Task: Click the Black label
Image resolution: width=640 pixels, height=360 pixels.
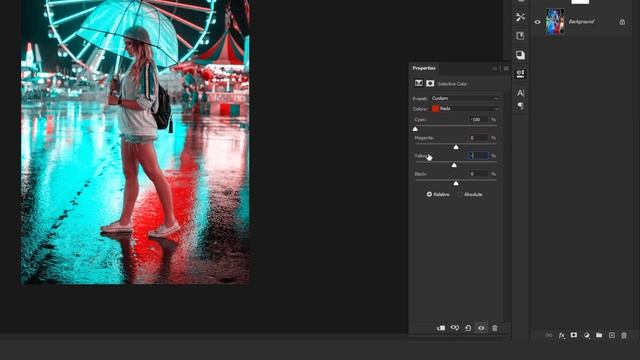Action: (420, 174)
